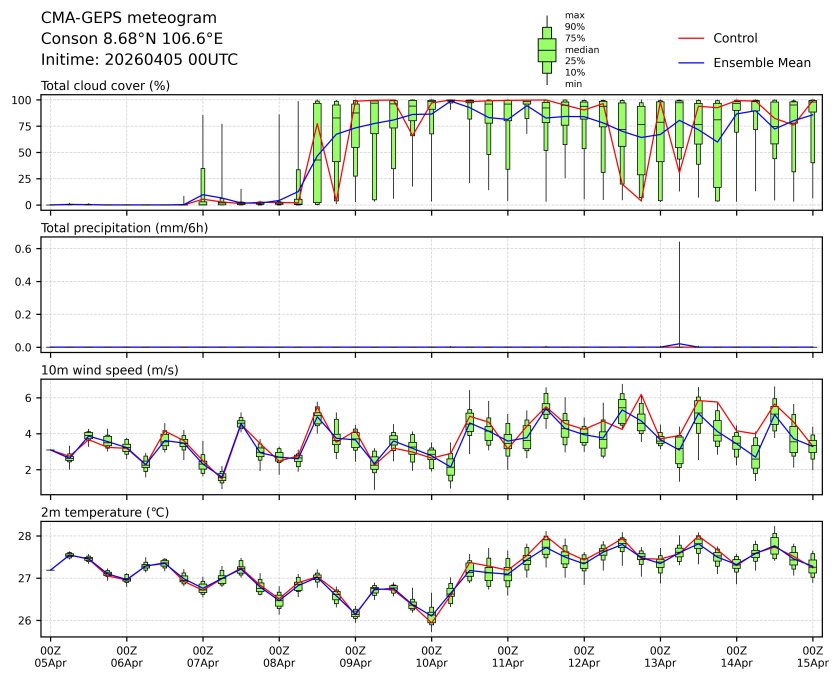Click the 00Z 15Apr x-axis label
Viewport: 840px width, 680px height.
point(812,656)
